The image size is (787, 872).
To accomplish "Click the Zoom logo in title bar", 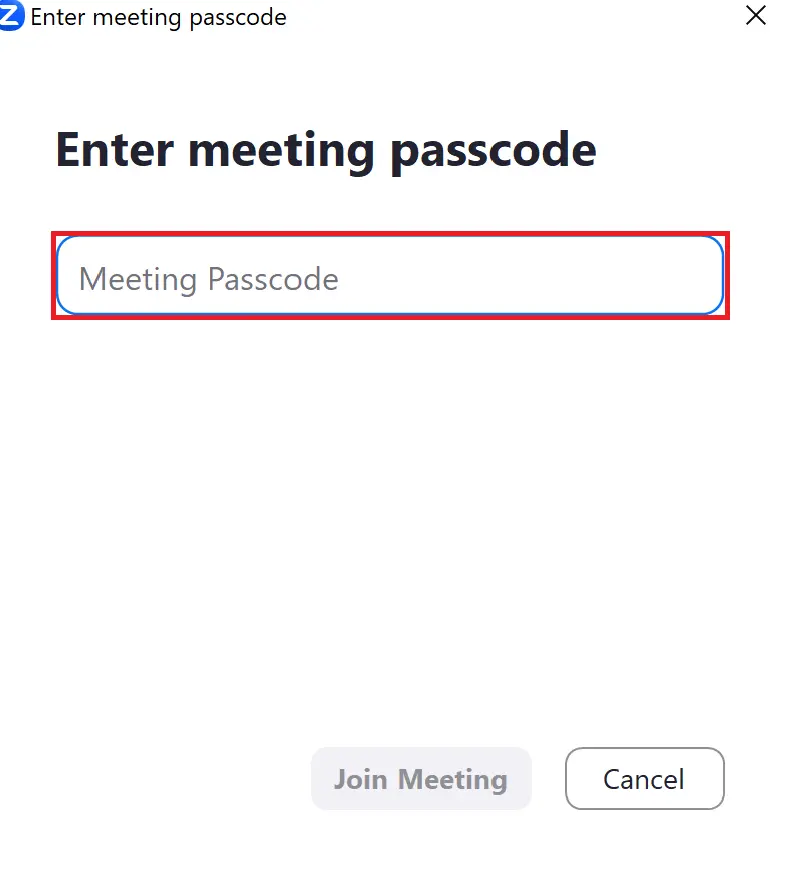I will (x=11, y=16).
